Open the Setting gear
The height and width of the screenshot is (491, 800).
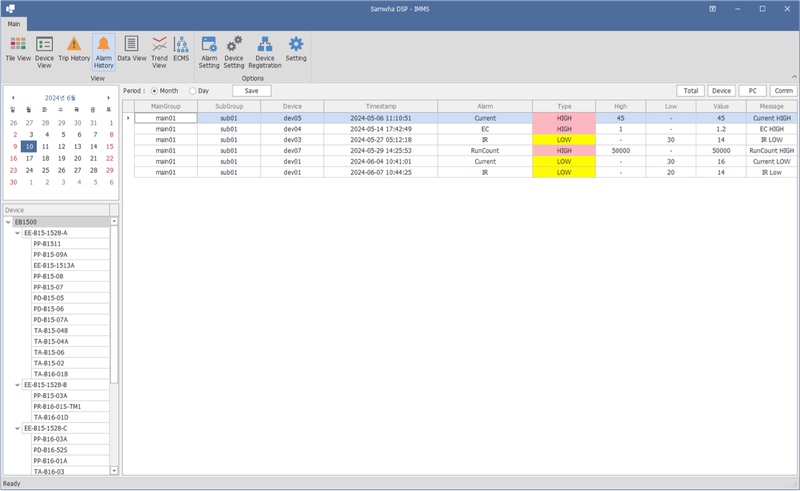click(x=296, y=50)
